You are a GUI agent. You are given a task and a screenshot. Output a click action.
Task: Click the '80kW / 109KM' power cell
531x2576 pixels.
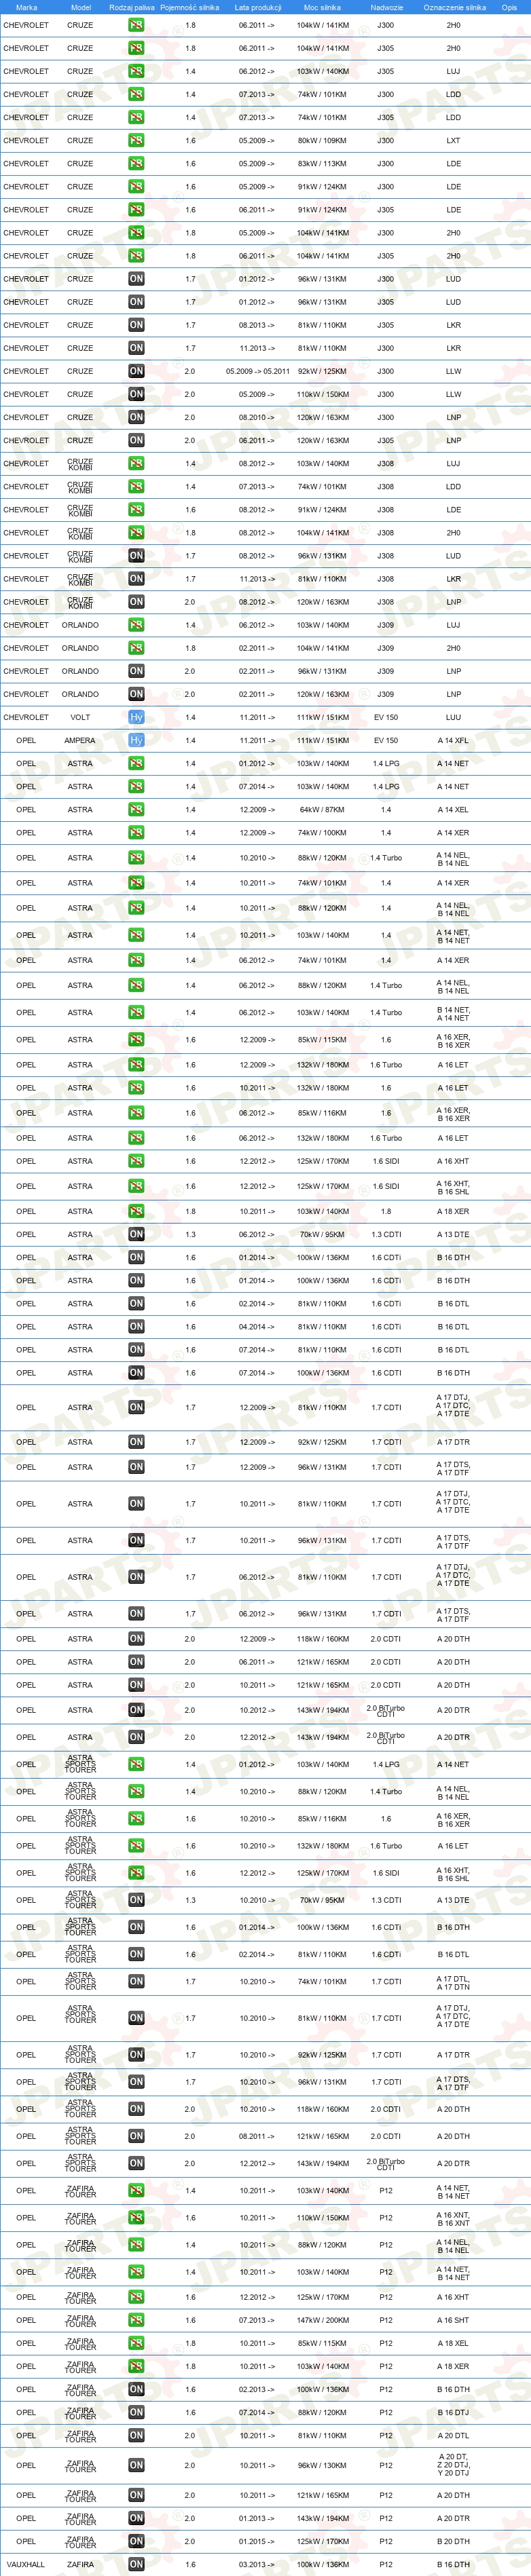tap(322, 140)
